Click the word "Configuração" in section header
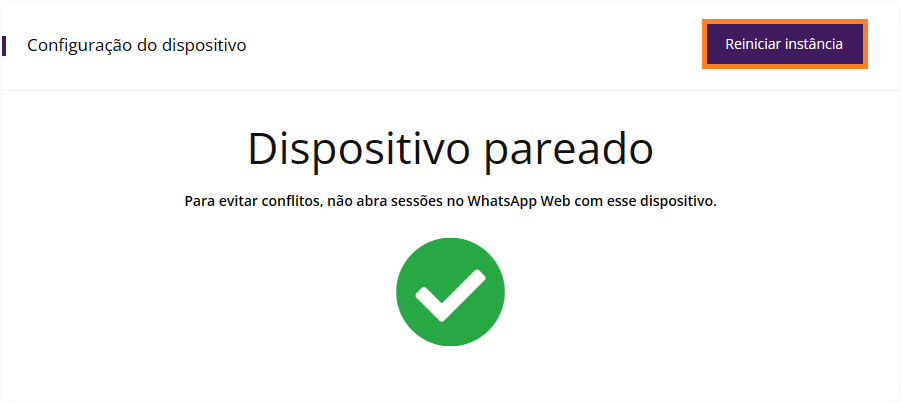 (x=80, y=45)
